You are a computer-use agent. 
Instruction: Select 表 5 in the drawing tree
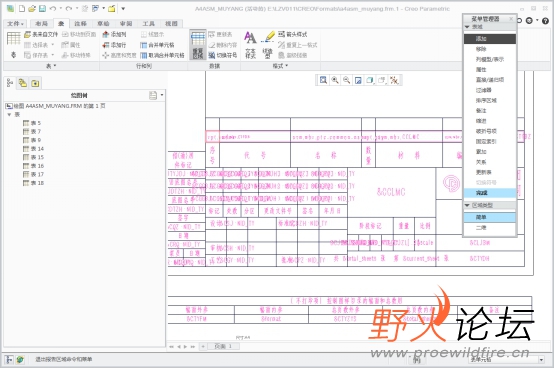coord(32,123)
